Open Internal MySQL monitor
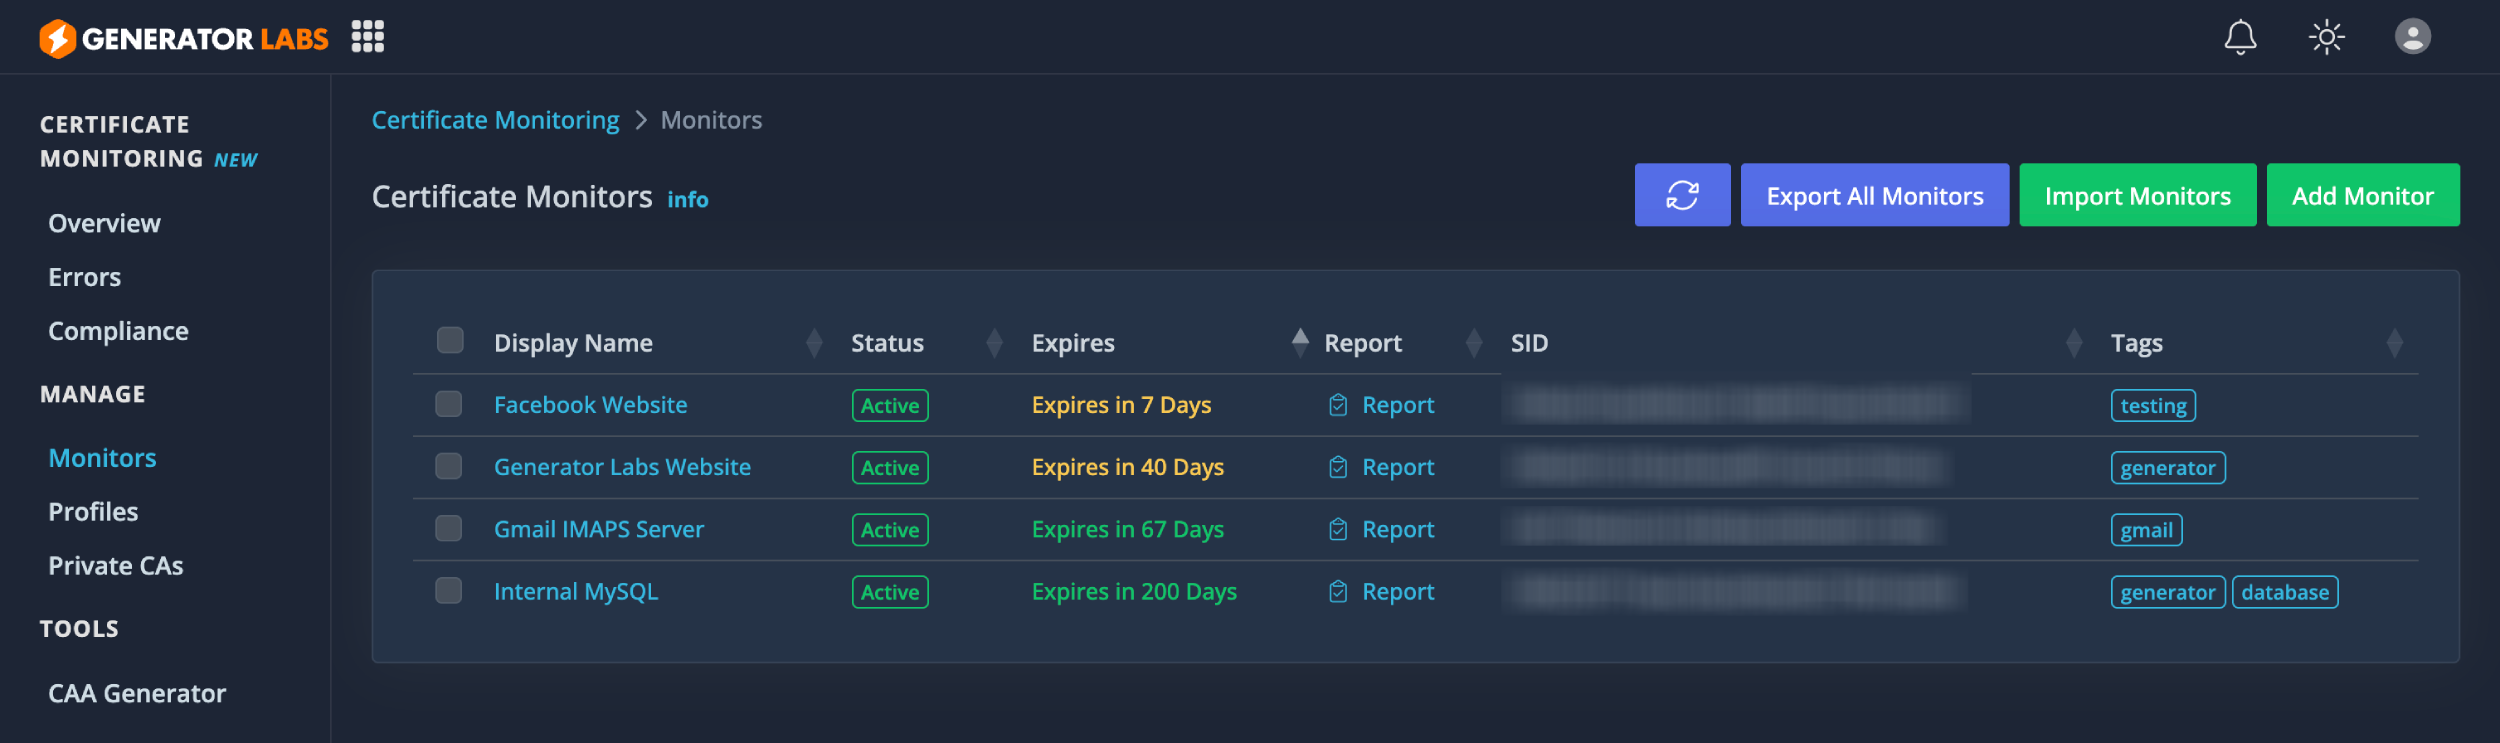 point(576,592)
